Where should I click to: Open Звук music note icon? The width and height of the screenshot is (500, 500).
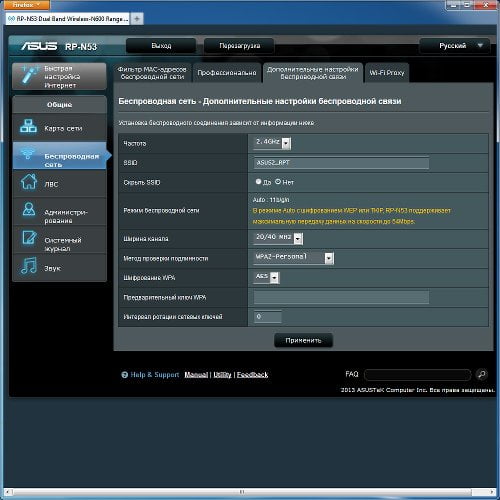point(29,265)
